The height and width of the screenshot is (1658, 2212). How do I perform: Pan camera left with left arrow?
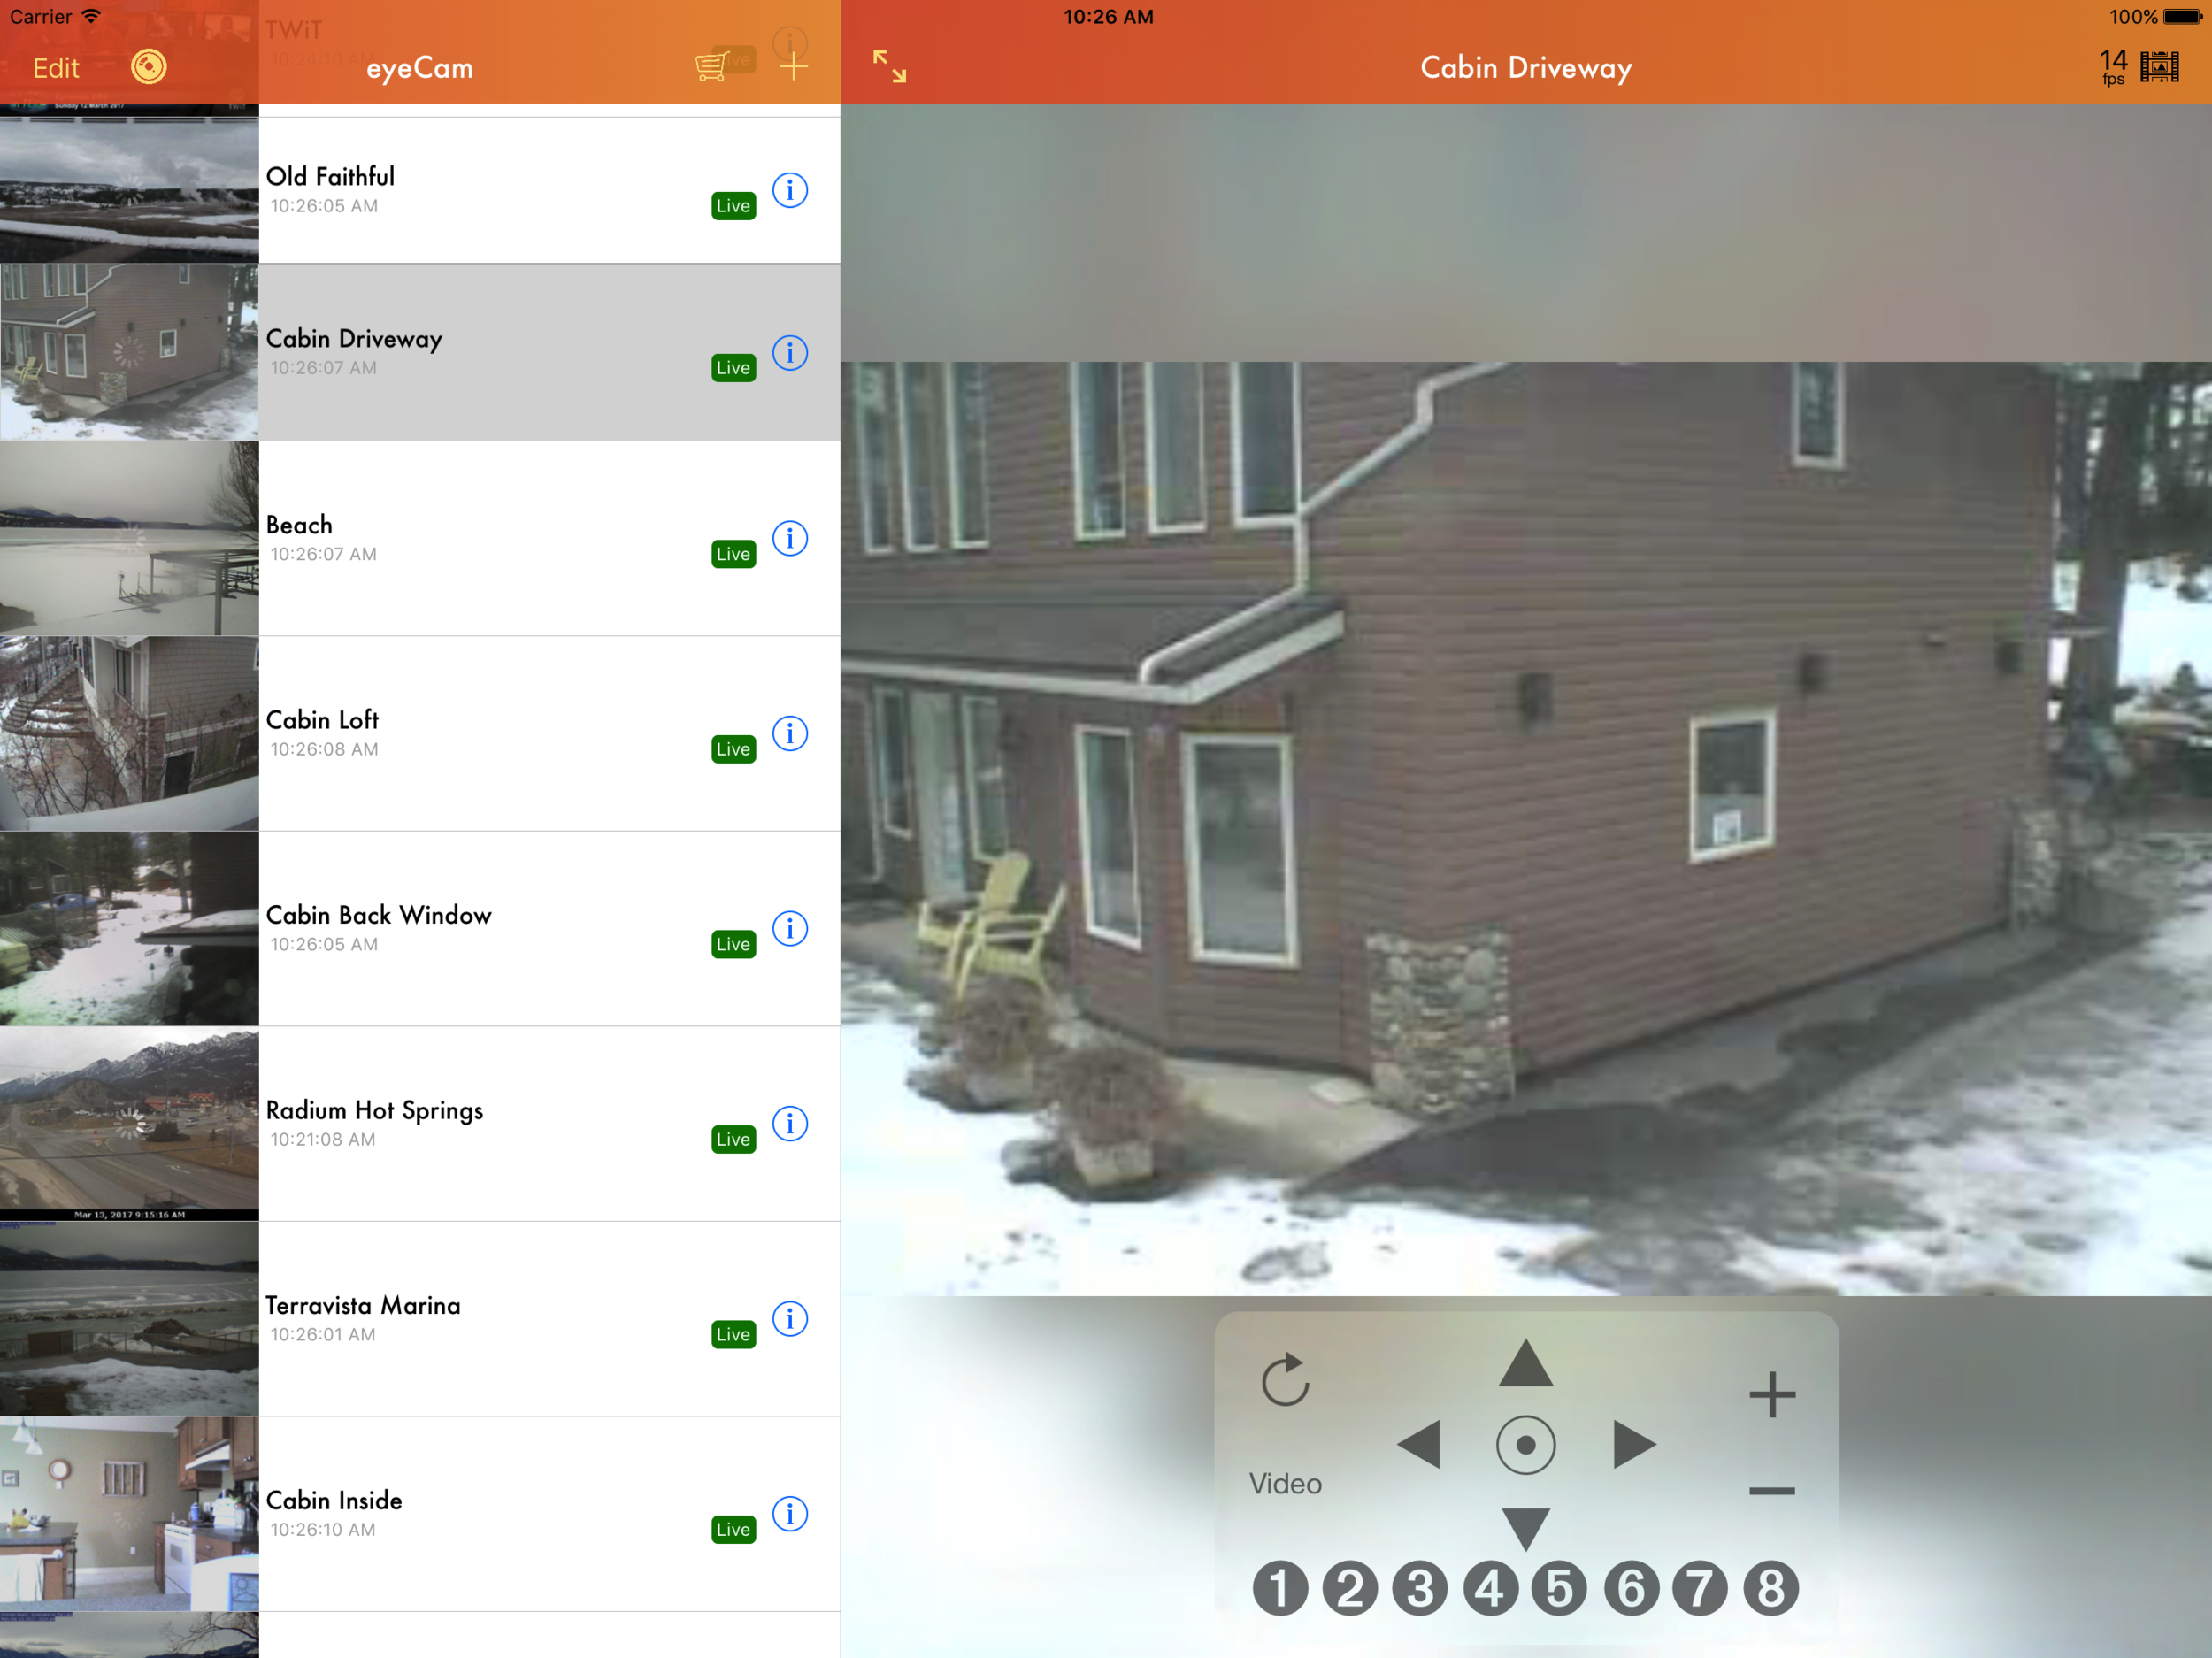click(x=1418, y=1444)
